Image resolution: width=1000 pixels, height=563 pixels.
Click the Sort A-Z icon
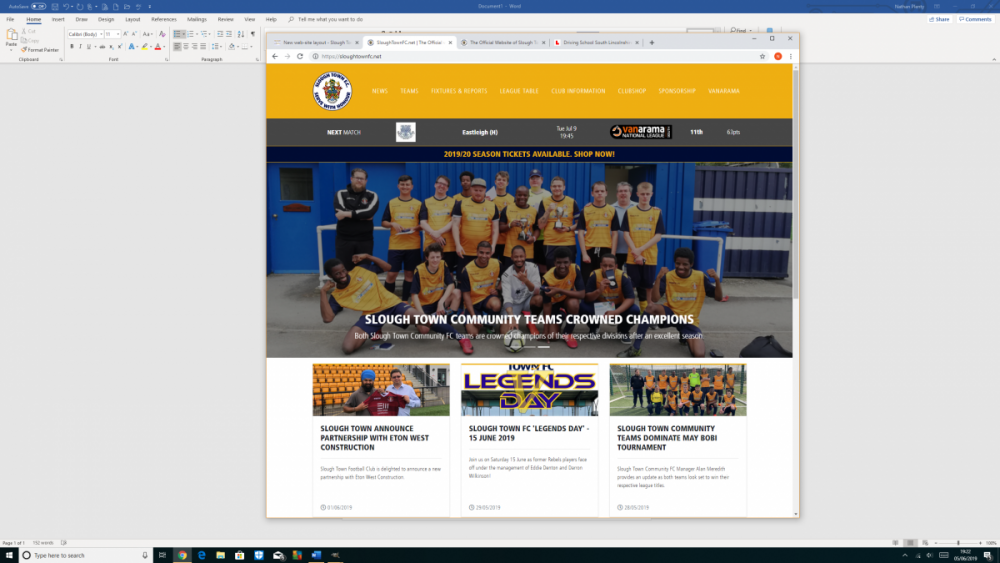click(240, 34)
